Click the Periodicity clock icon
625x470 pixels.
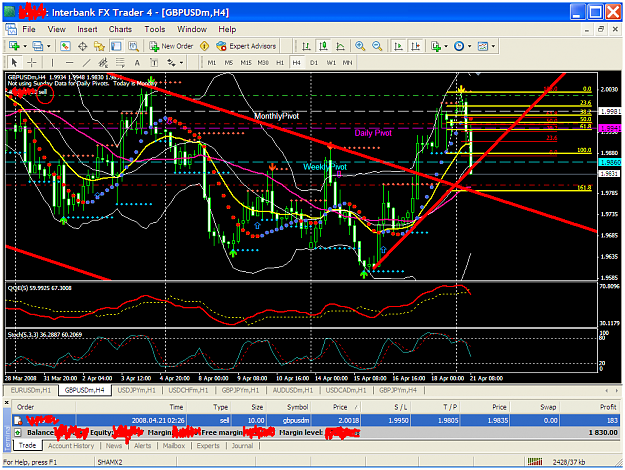tap(459, 46)
